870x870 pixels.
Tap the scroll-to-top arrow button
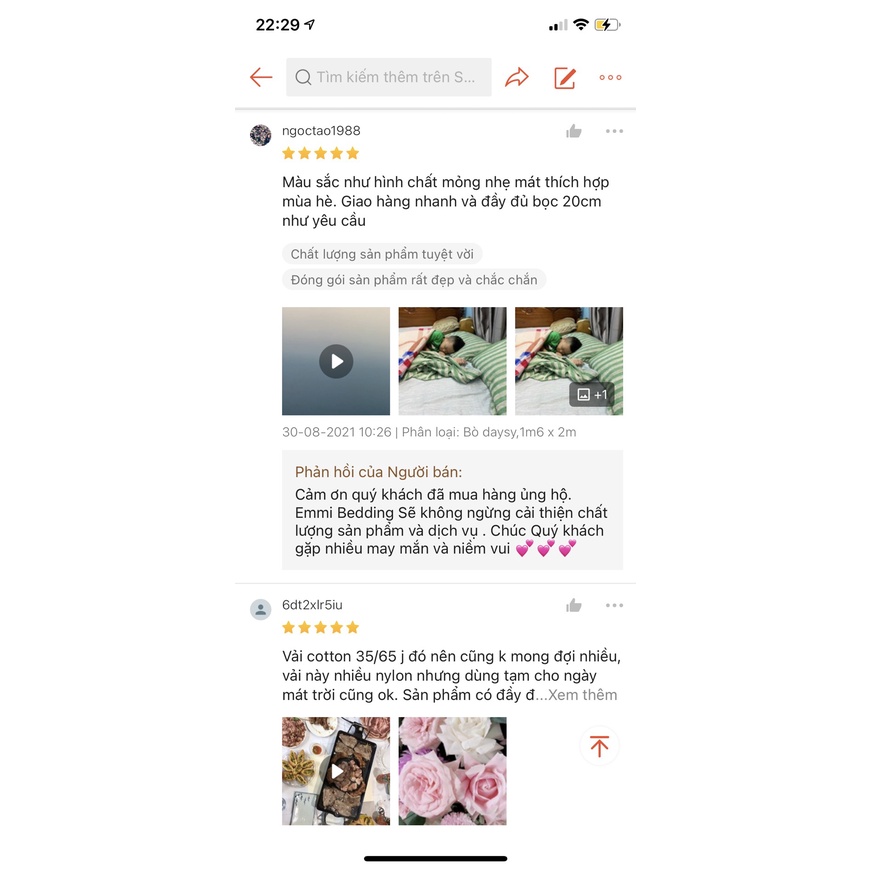point(599,746)
